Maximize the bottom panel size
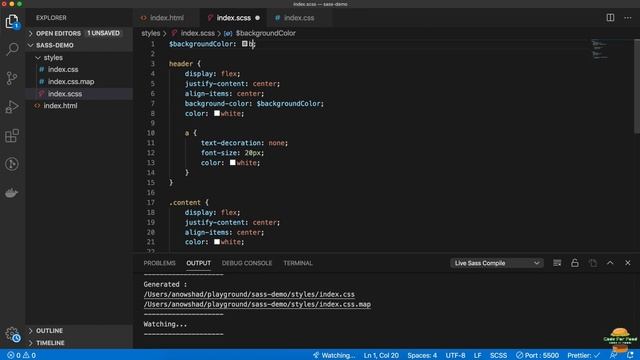 (x=610, y=263)
